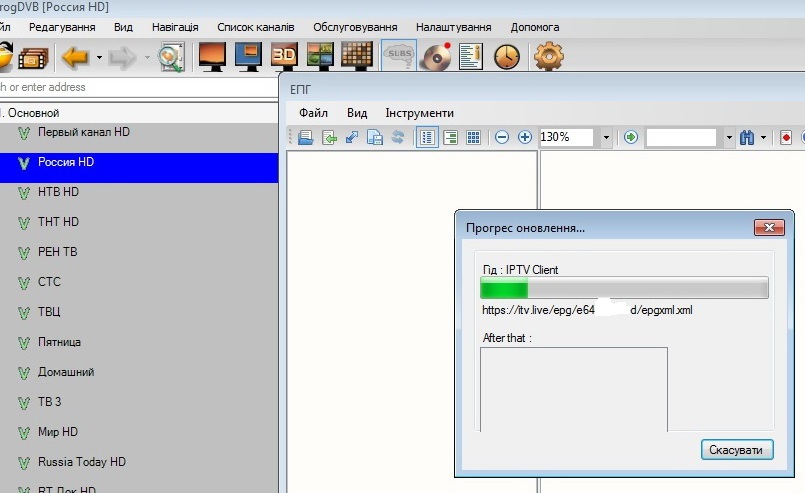Toggle the list view mode button

pos(427,137)
